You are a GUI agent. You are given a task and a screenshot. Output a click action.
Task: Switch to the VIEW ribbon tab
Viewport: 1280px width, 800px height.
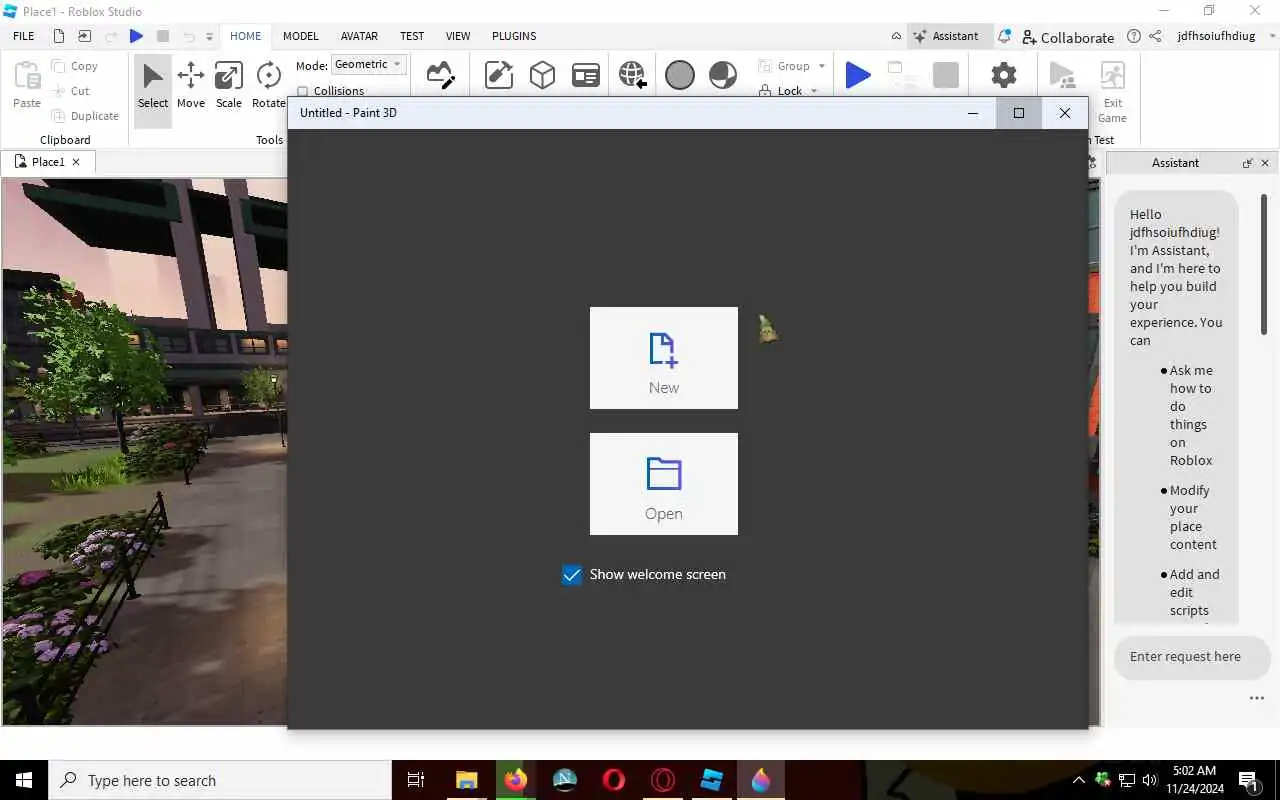458,36
